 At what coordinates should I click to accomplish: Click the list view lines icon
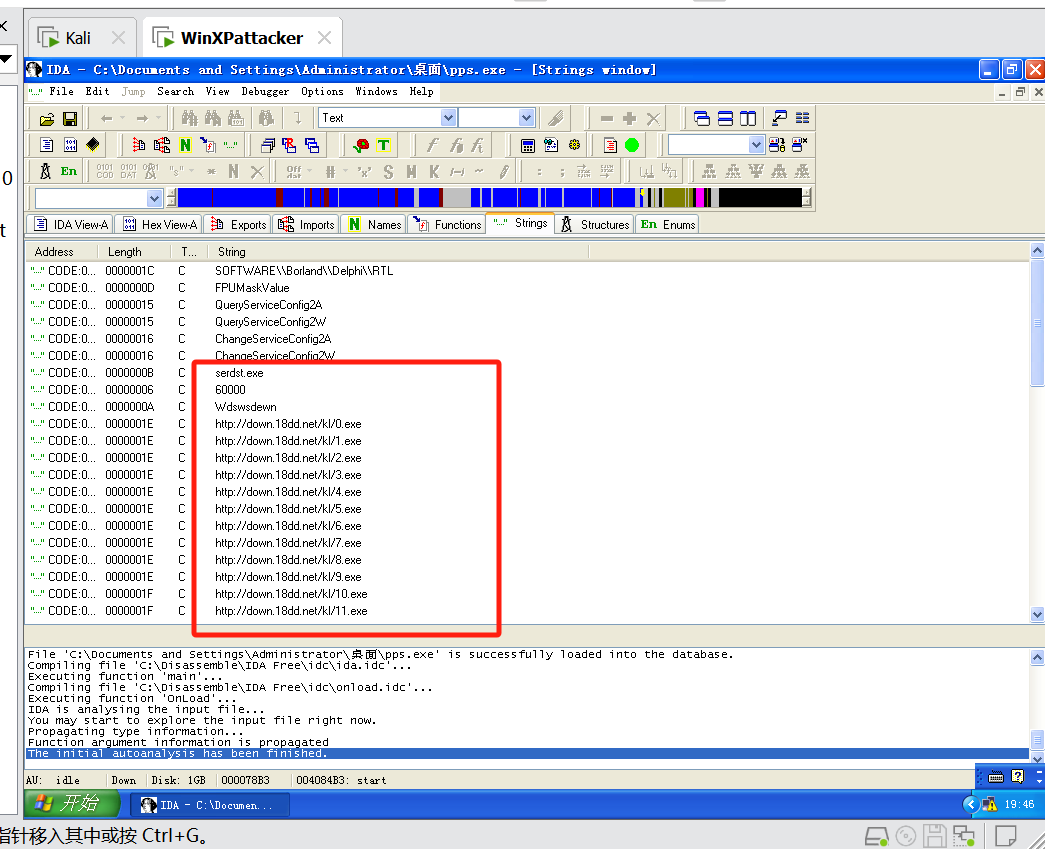802,119
